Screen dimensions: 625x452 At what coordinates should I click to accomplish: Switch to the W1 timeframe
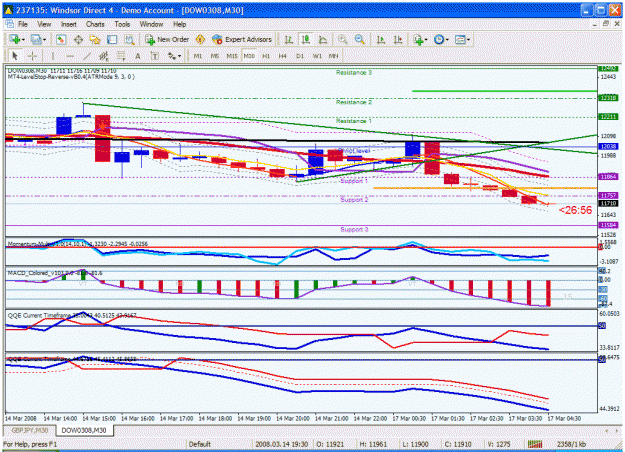tap(317, 56)
